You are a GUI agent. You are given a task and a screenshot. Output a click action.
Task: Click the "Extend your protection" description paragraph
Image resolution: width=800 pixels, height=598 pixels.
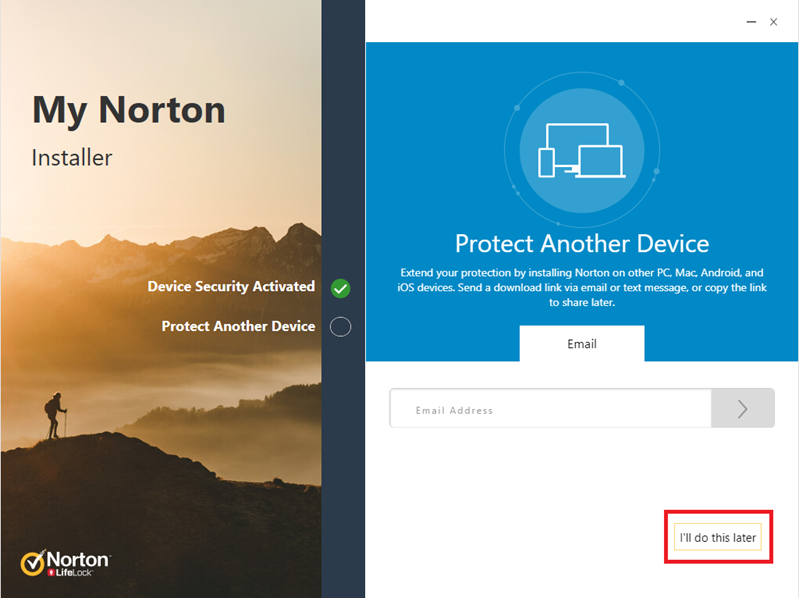[582, 287]
